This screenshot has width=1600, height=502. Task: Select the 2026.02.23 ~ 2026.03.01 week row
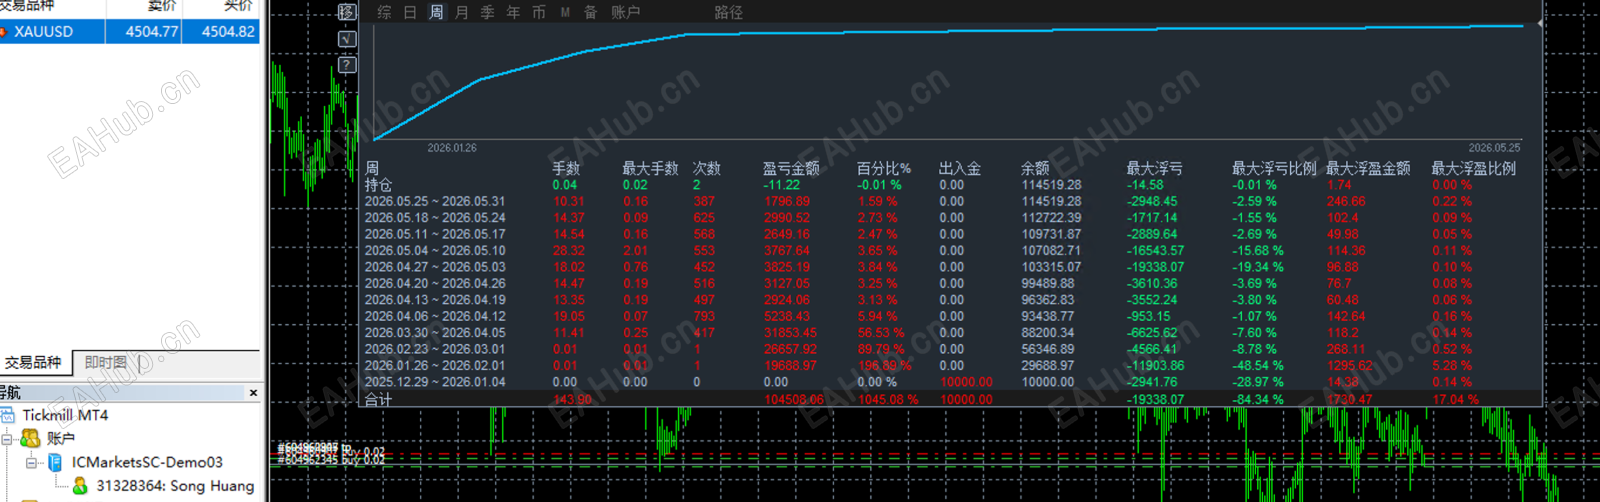pos(950,349)
